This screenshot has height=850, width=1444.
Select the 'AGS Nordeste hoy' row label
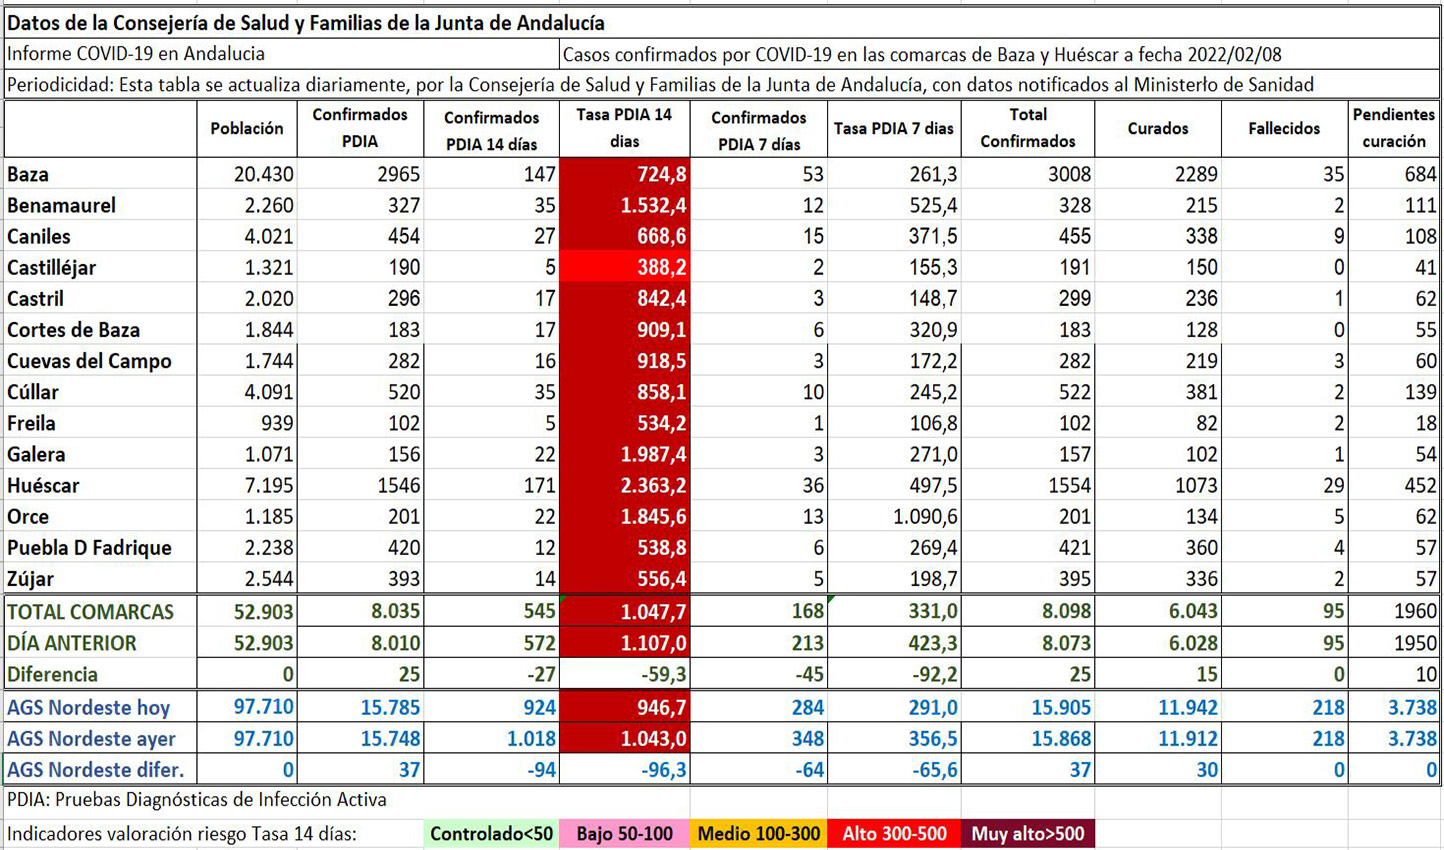tap(89, 708)
